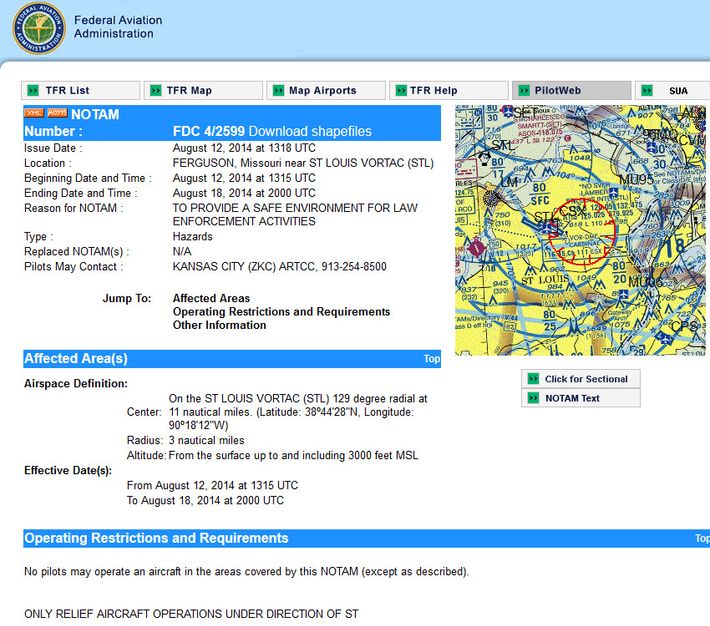Click the green arrow icon on PilotWeb

click(x=524, y=91)
